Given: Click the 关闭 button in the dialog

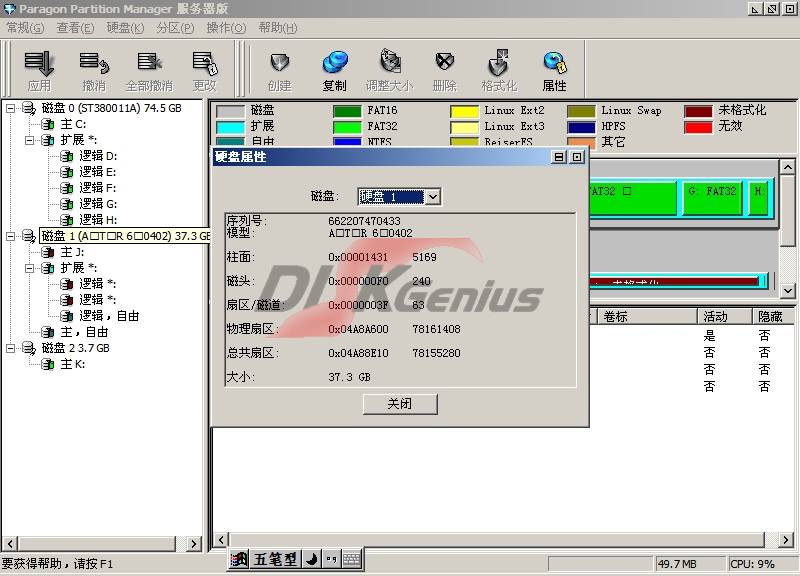Looking at the screenshot, I should tap(400, 404).
